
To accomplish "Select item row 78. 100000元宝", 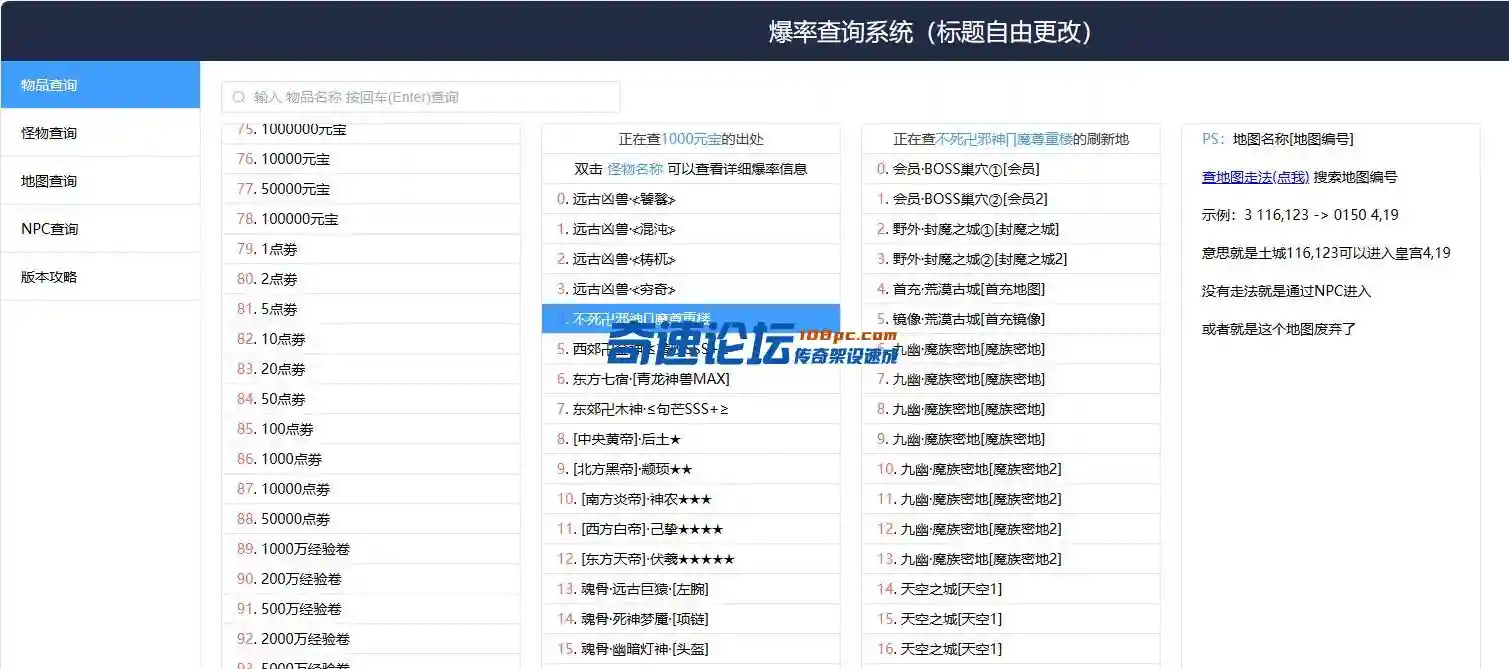I will click(x=371, y=219).
